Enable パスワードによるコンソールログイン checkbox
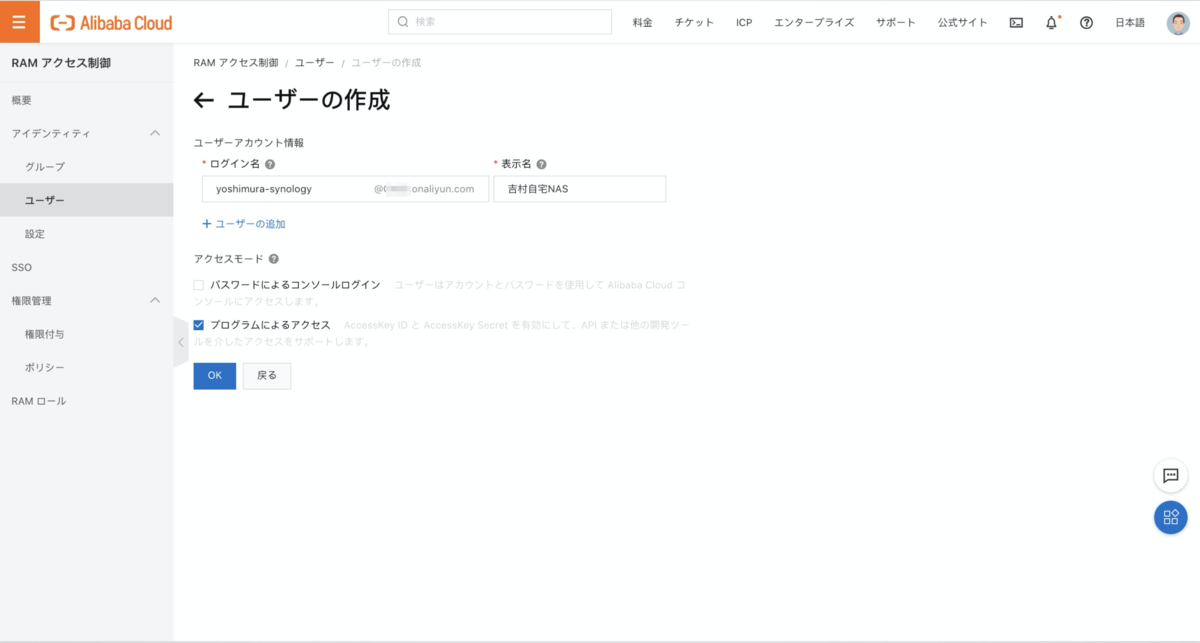 click(x=199, y=285)
